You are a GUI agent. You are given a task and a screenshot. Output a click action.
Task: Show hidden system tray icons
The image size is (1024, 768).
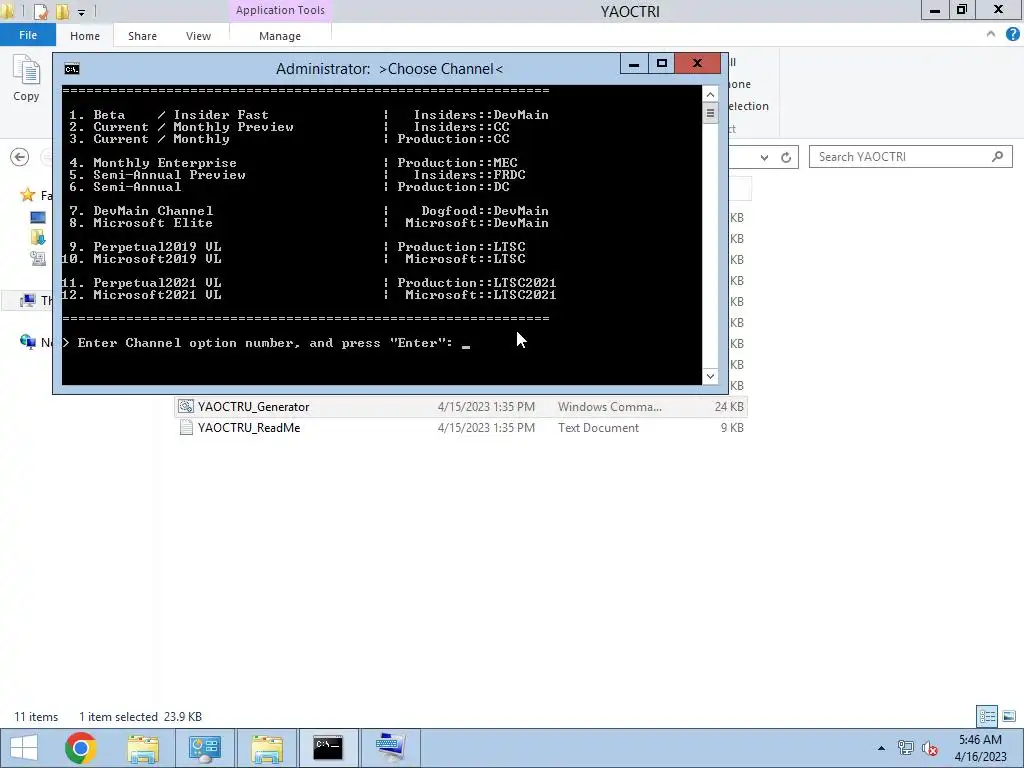pos(881,748)
